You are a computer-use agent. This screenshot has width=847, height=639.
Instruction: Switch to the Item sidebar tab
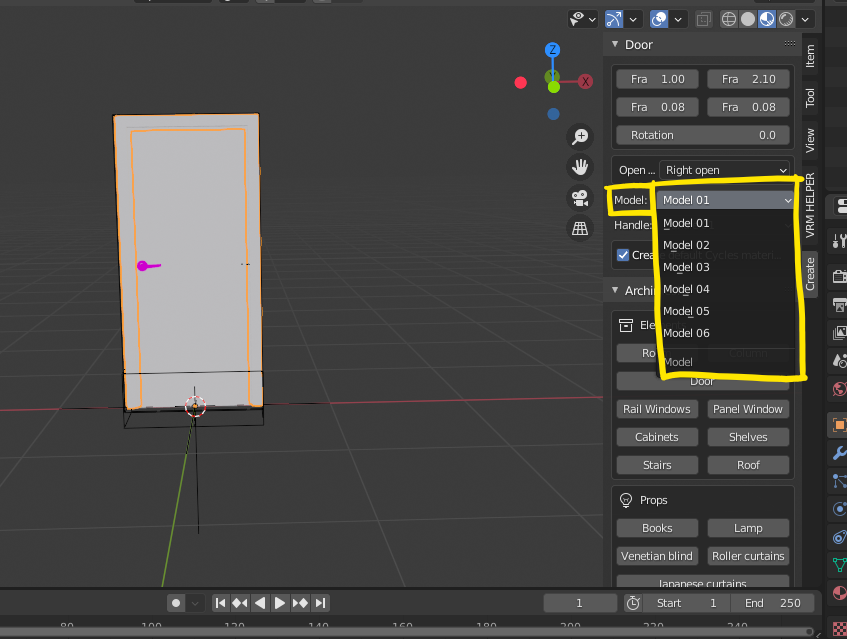pos(810,56)
